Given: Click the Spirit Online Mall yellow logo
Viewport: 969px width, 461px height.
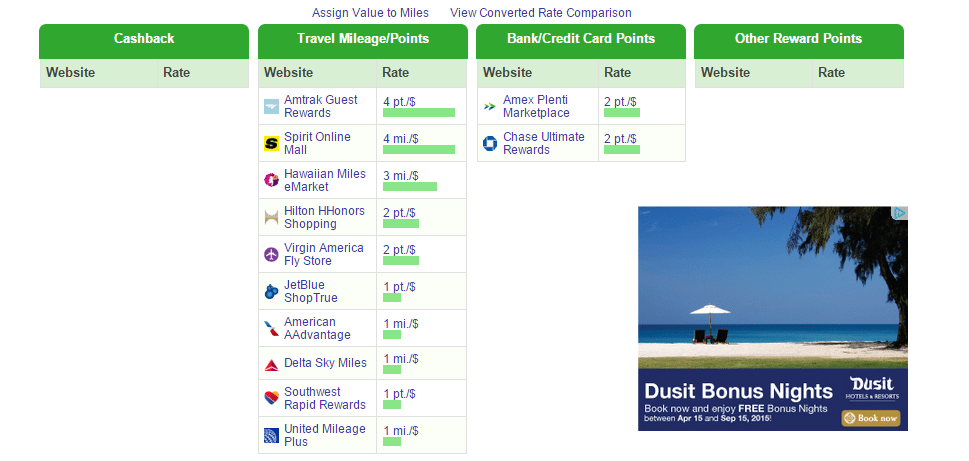Looking at the screenshot, I should (271, 143).
